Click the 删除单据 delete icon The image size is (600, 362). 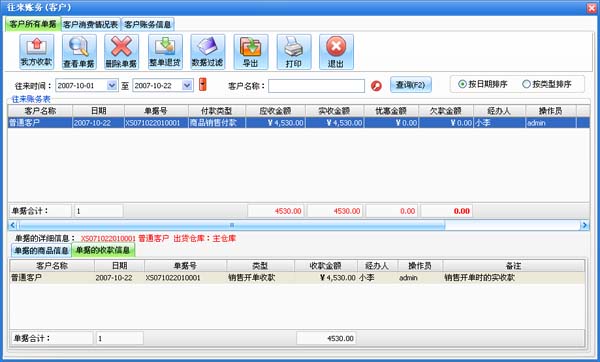[122, 52]
